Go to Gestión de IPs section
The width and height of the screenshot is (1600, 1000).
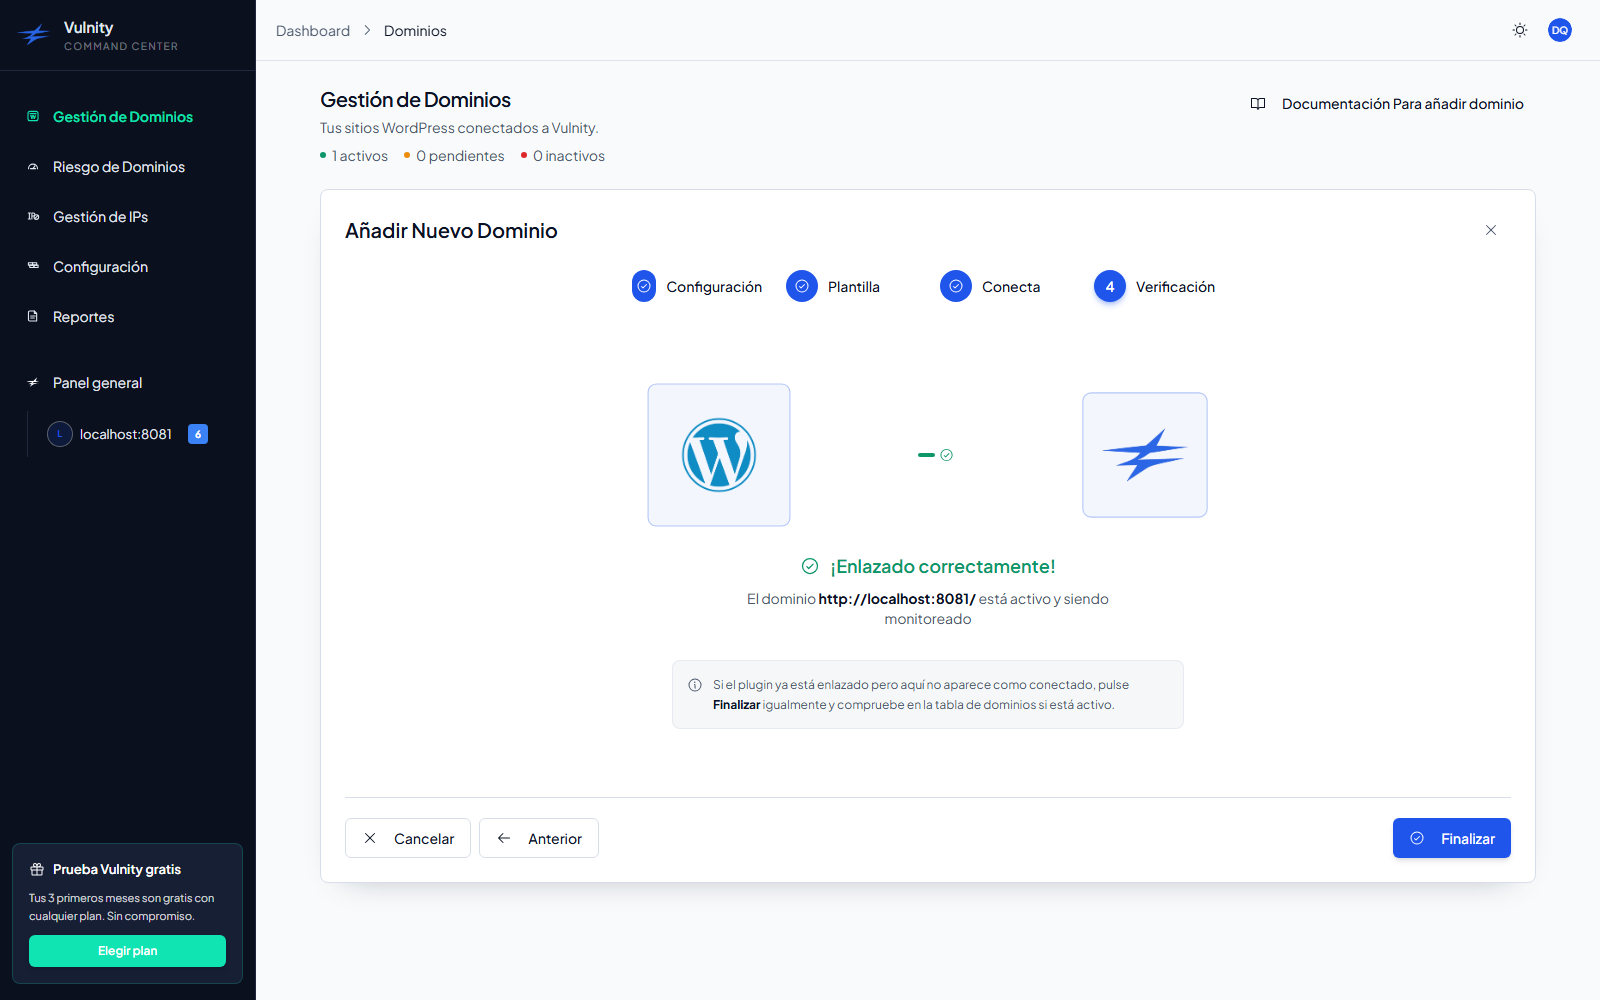click(x=100, y=217)
